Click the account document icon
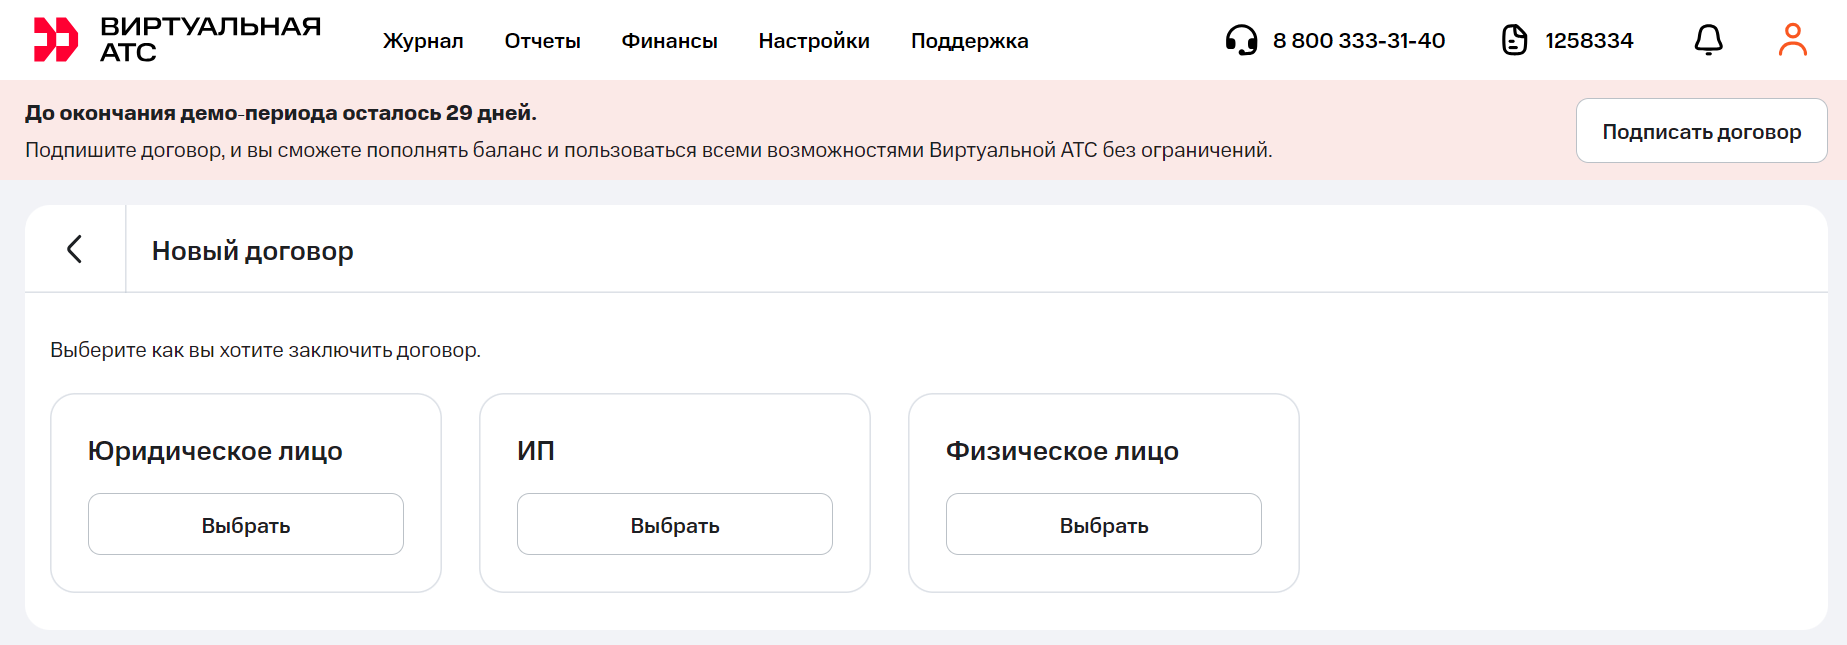Screen dimensions: 1847x645 click(1515, 40)
